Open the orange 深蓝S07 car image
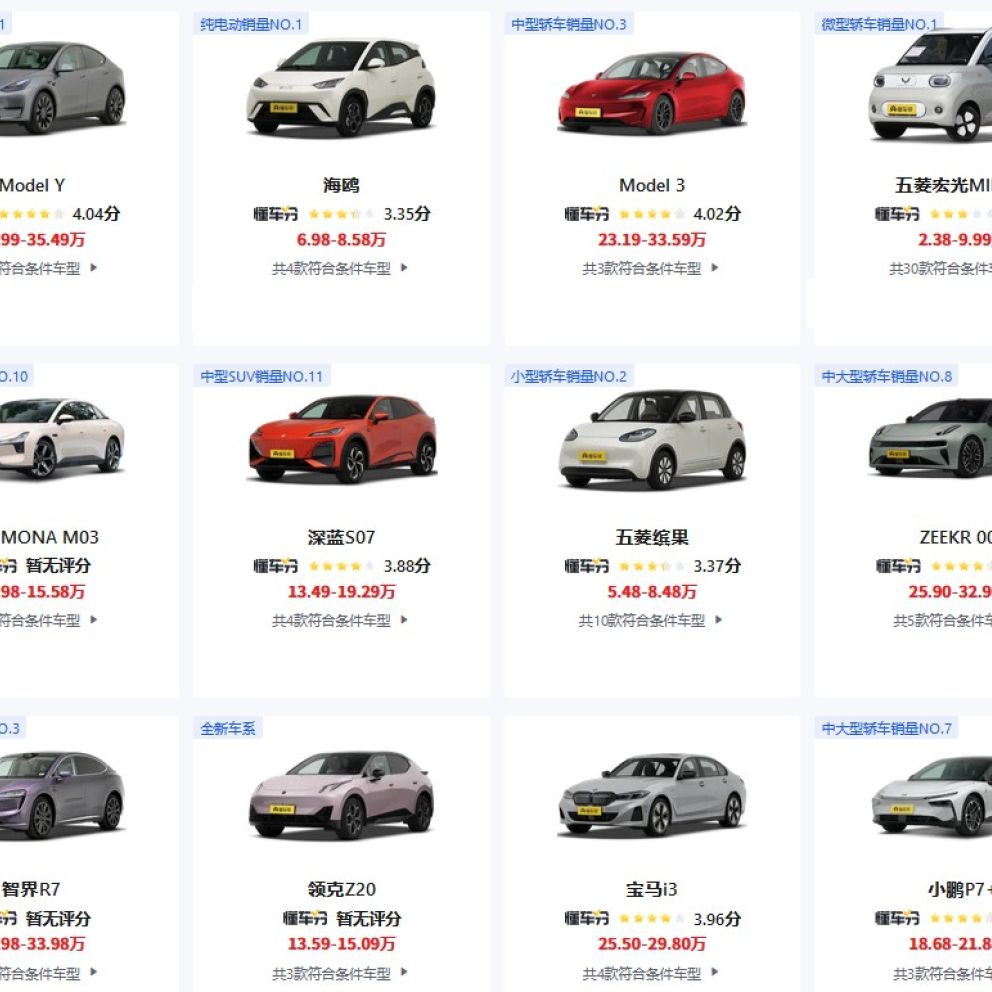992x992 pixels. coord(342,438)
